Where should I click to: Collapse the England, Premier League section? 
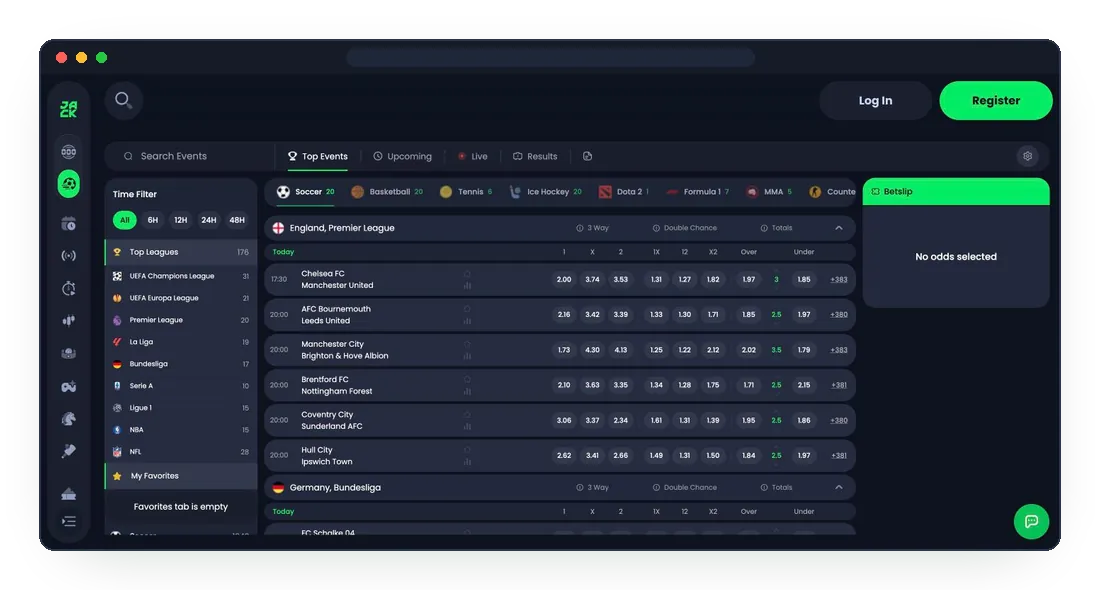tap(839, 228)
